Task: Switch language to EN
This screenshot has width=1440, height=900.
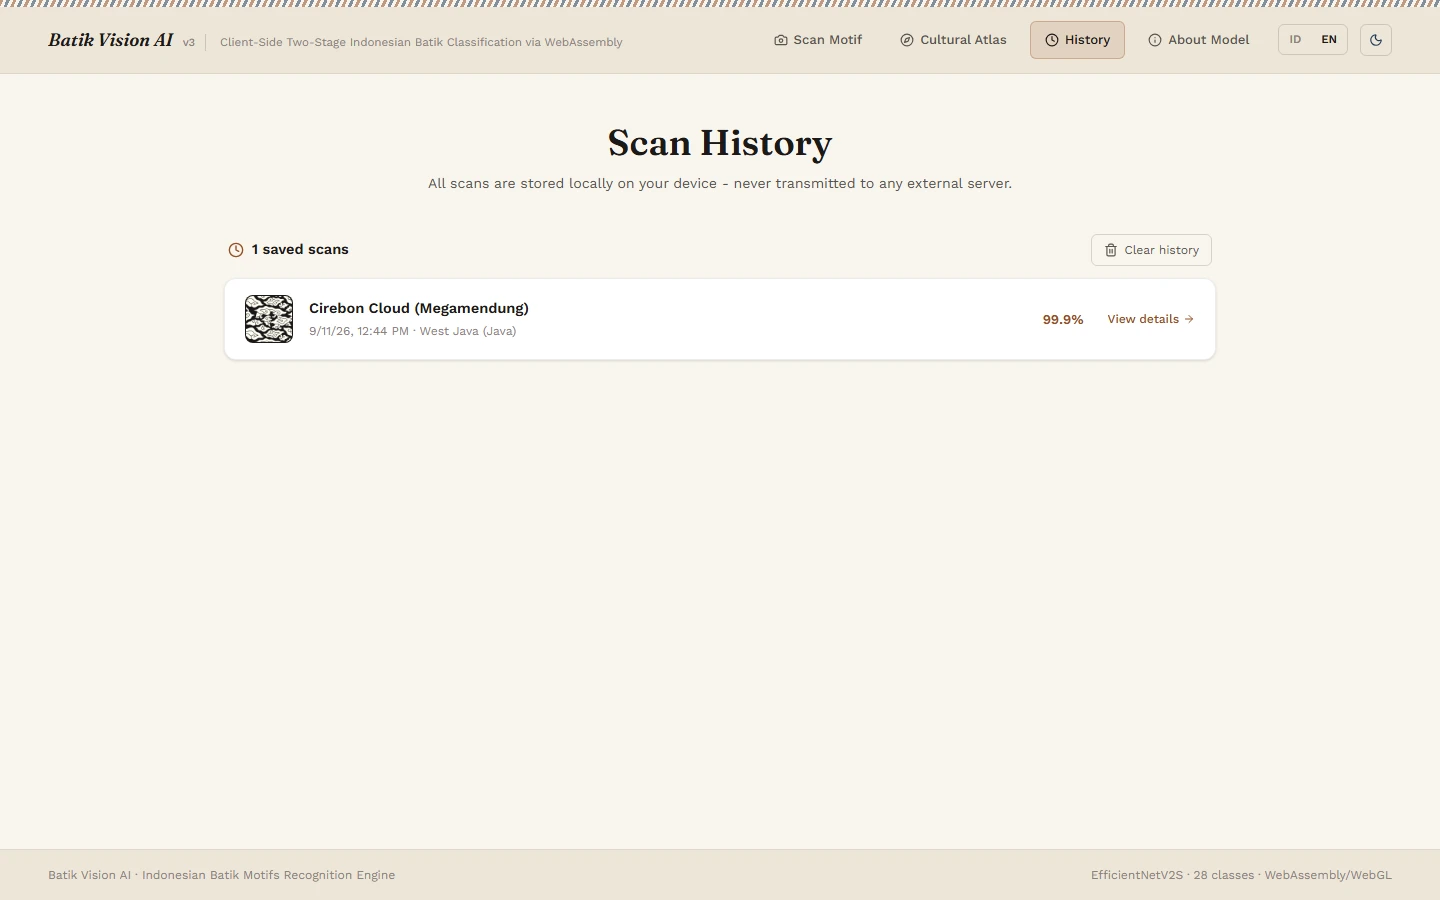Action: pyautogui.click(x=1329, y=40)
